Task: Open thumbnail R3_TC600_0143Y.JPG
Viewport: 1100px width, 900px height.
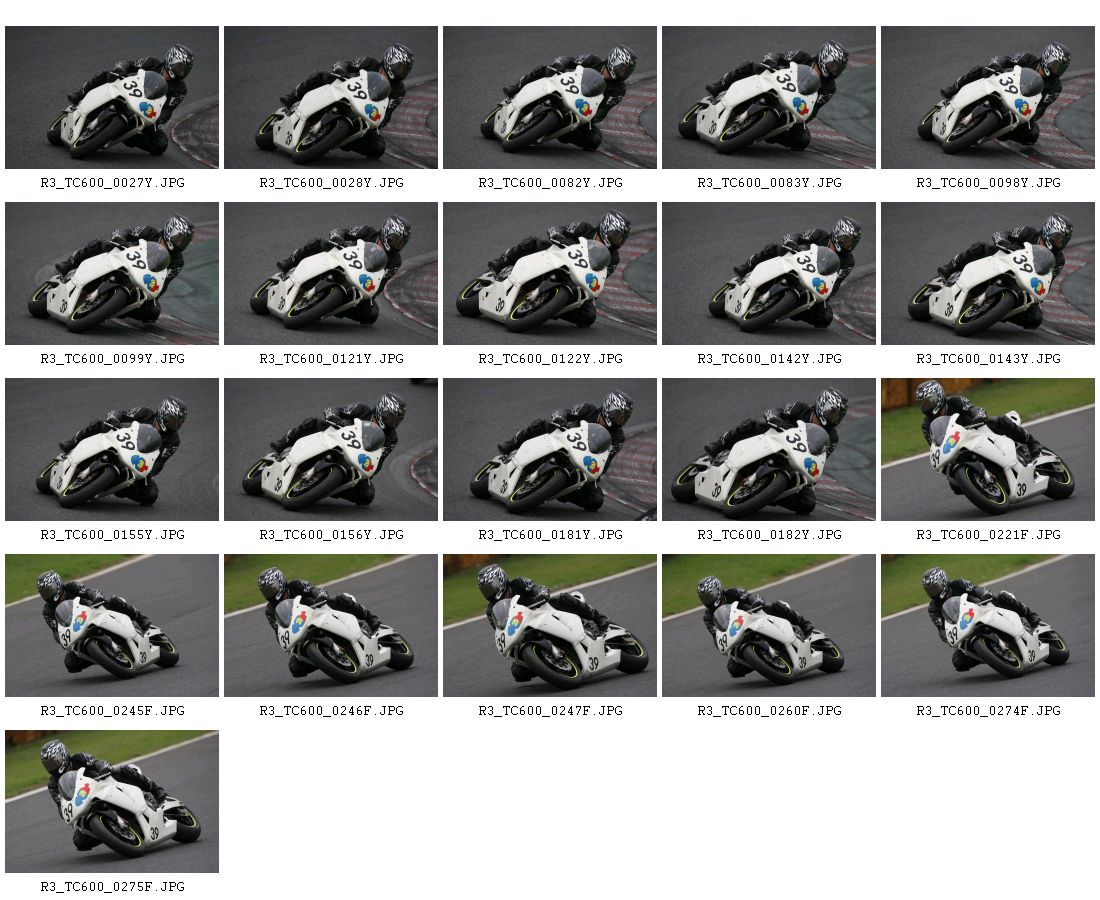Action: pos(988,274)
